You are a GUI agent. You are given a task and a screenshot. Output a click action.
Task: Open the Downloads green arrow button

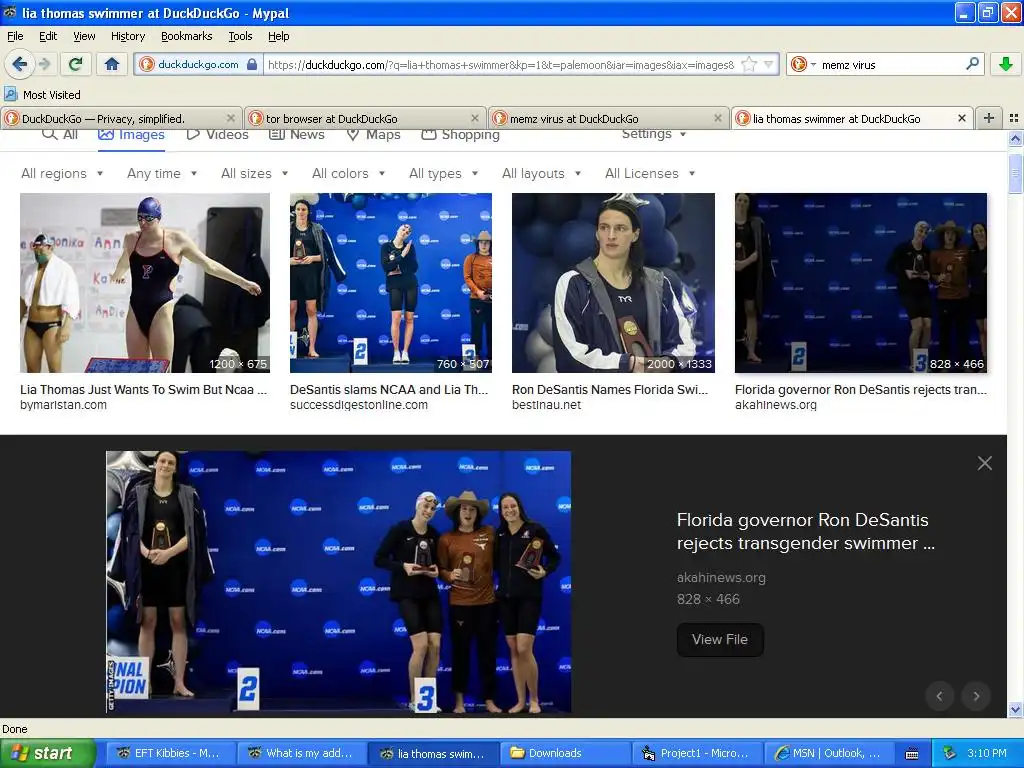(x=1006, y=64)
